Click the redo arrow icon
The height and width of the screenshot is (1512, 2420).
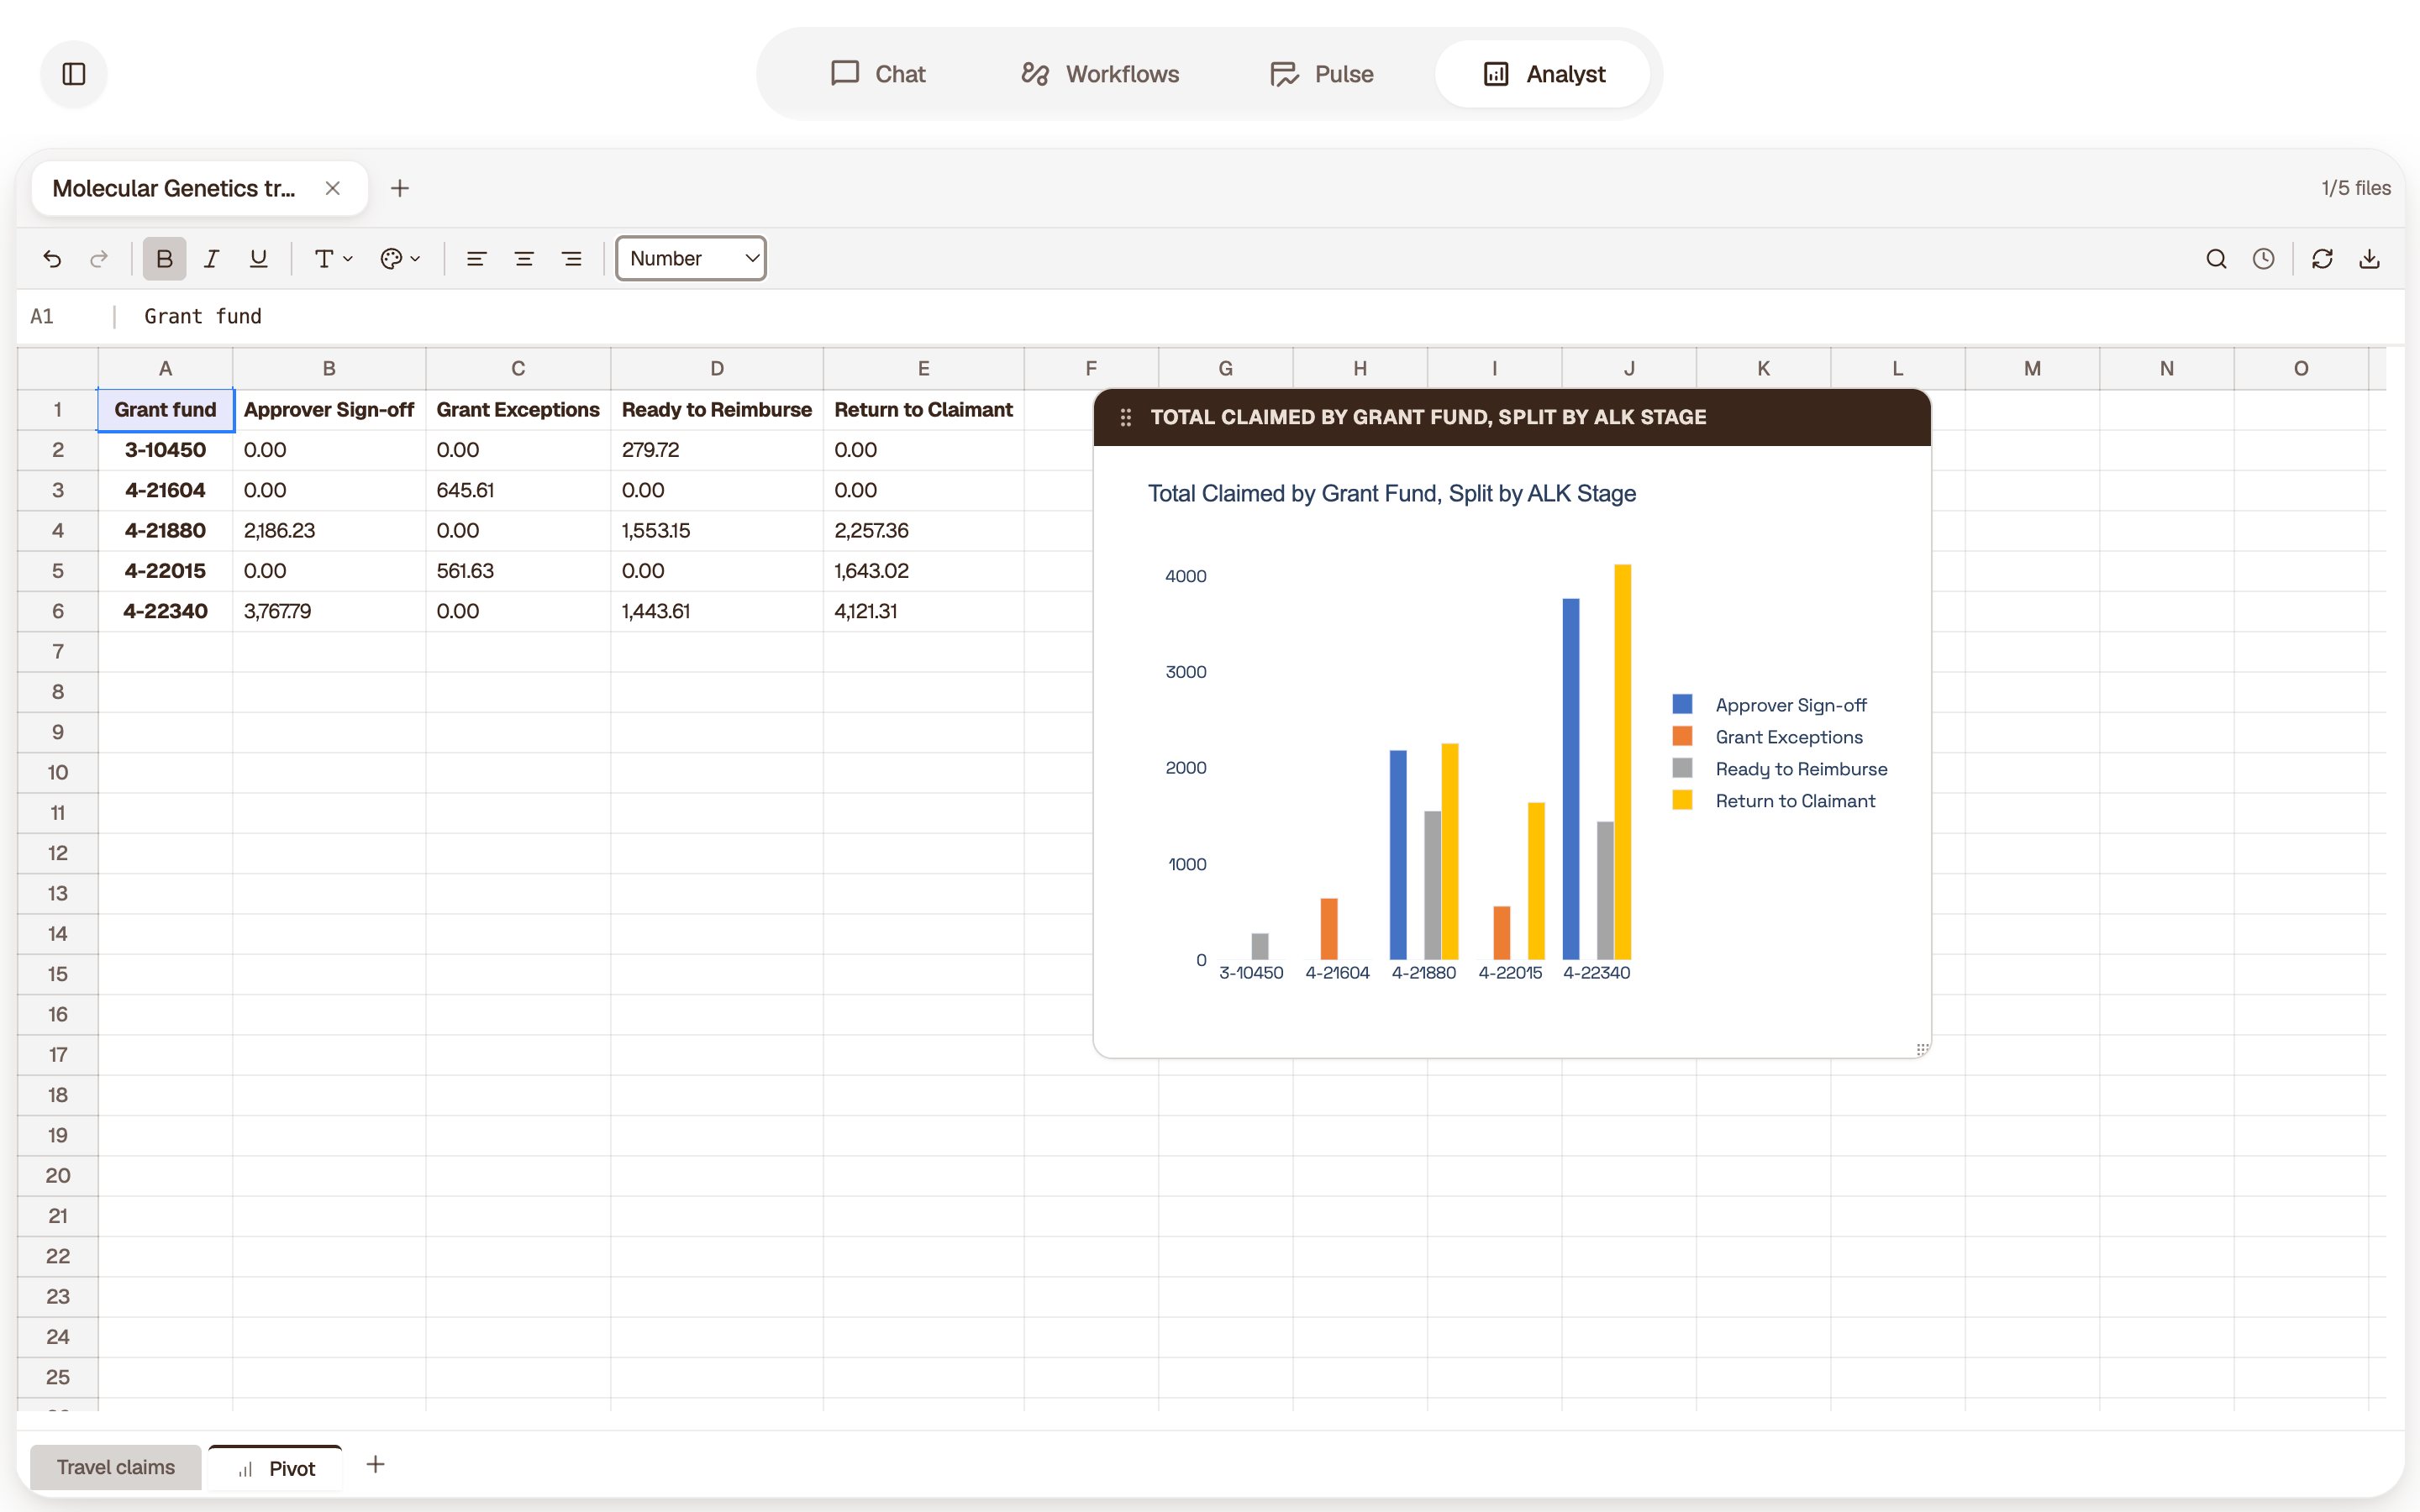point(99,259)
